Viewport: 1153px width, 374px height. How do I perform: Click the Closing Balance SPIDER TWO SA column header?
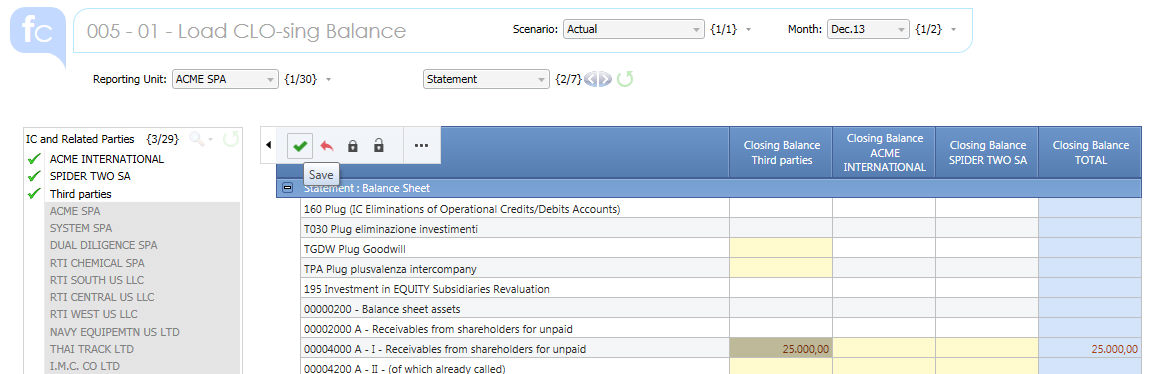point(987,152)
